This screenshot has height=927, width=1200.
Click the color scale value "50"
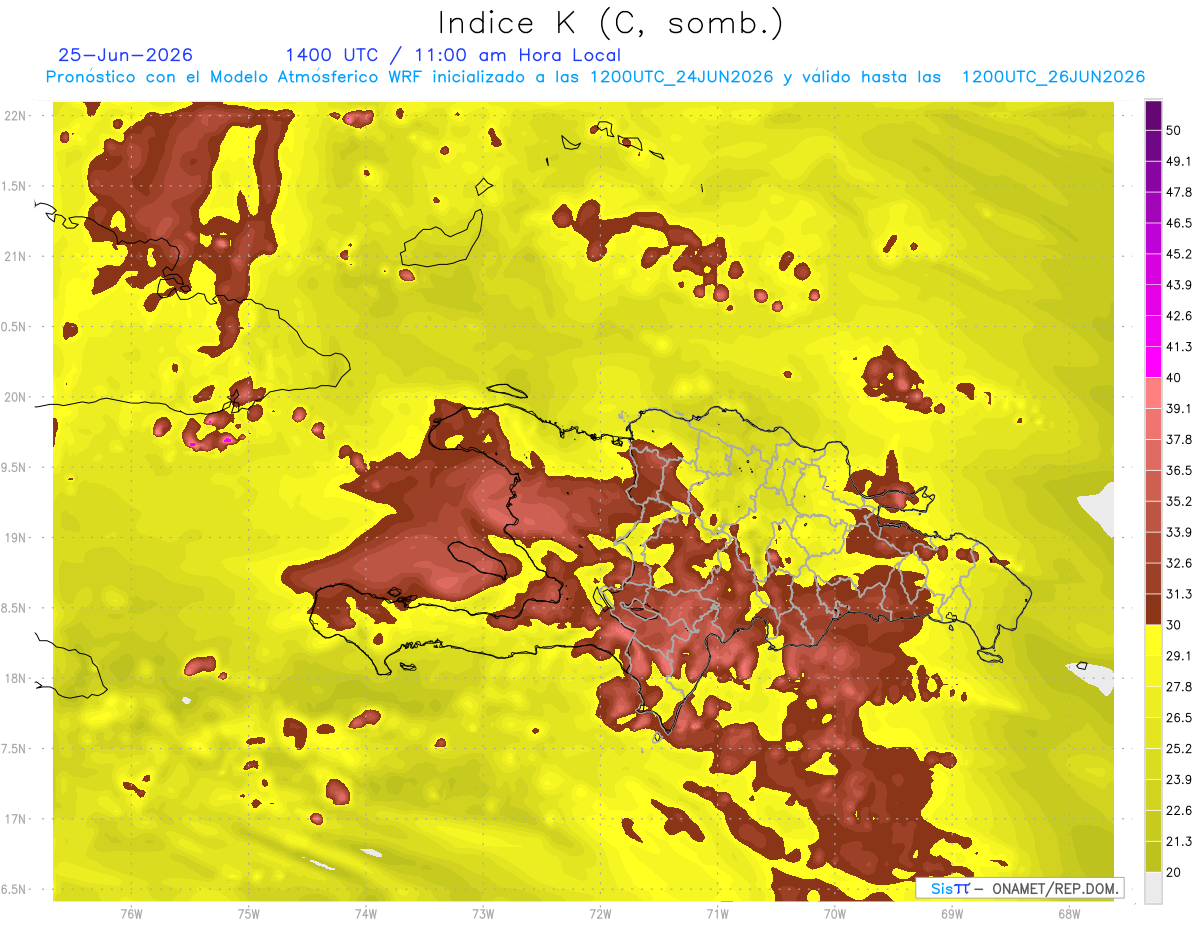1175,131
